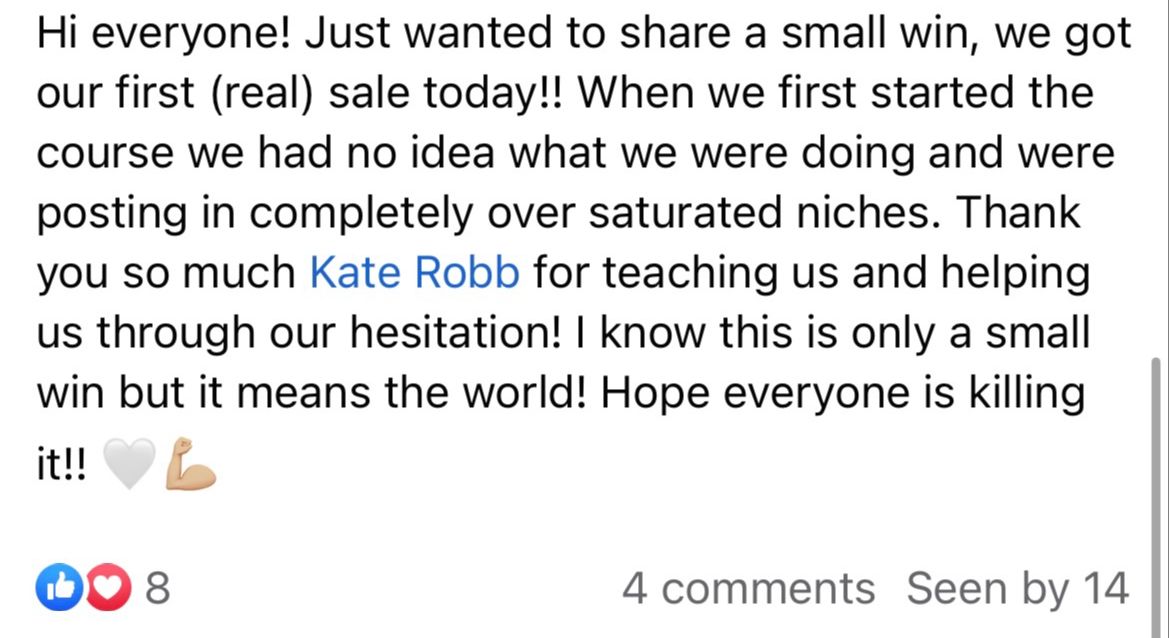This screenshot has width=1169, height=638.
Task: Click the white heart emoji
Action: 127,466
